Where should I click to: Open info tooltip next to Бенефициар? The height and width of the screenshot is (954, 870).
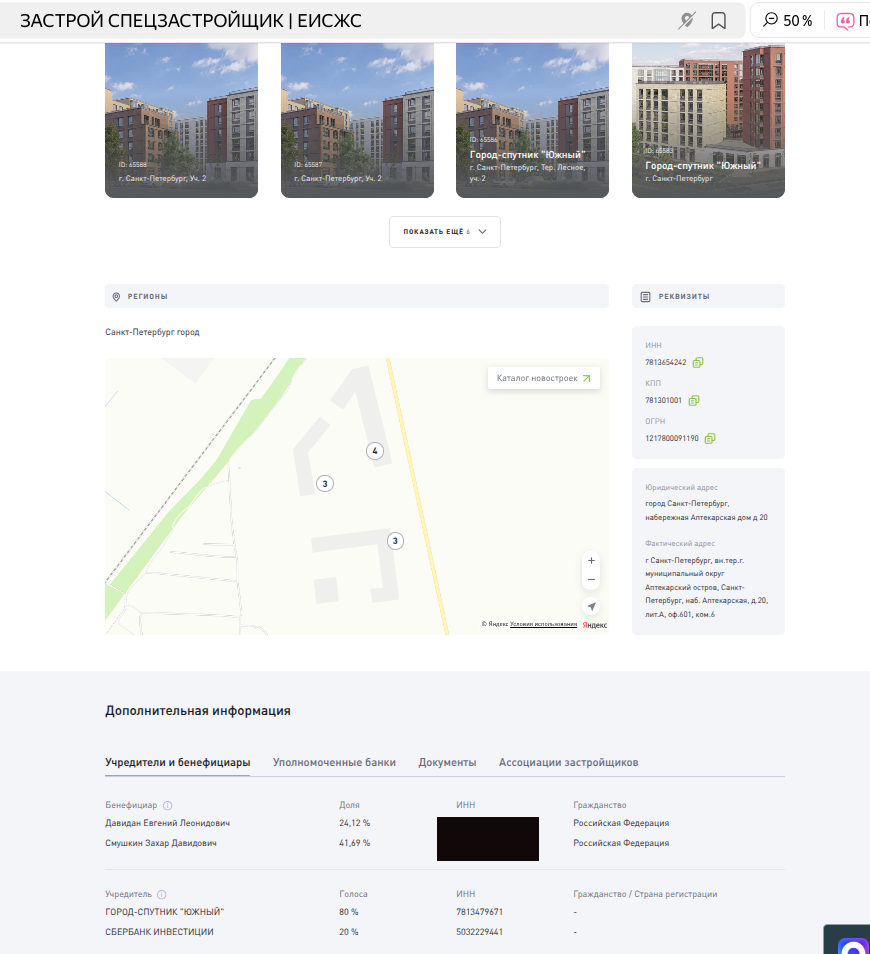click(168, 805)
